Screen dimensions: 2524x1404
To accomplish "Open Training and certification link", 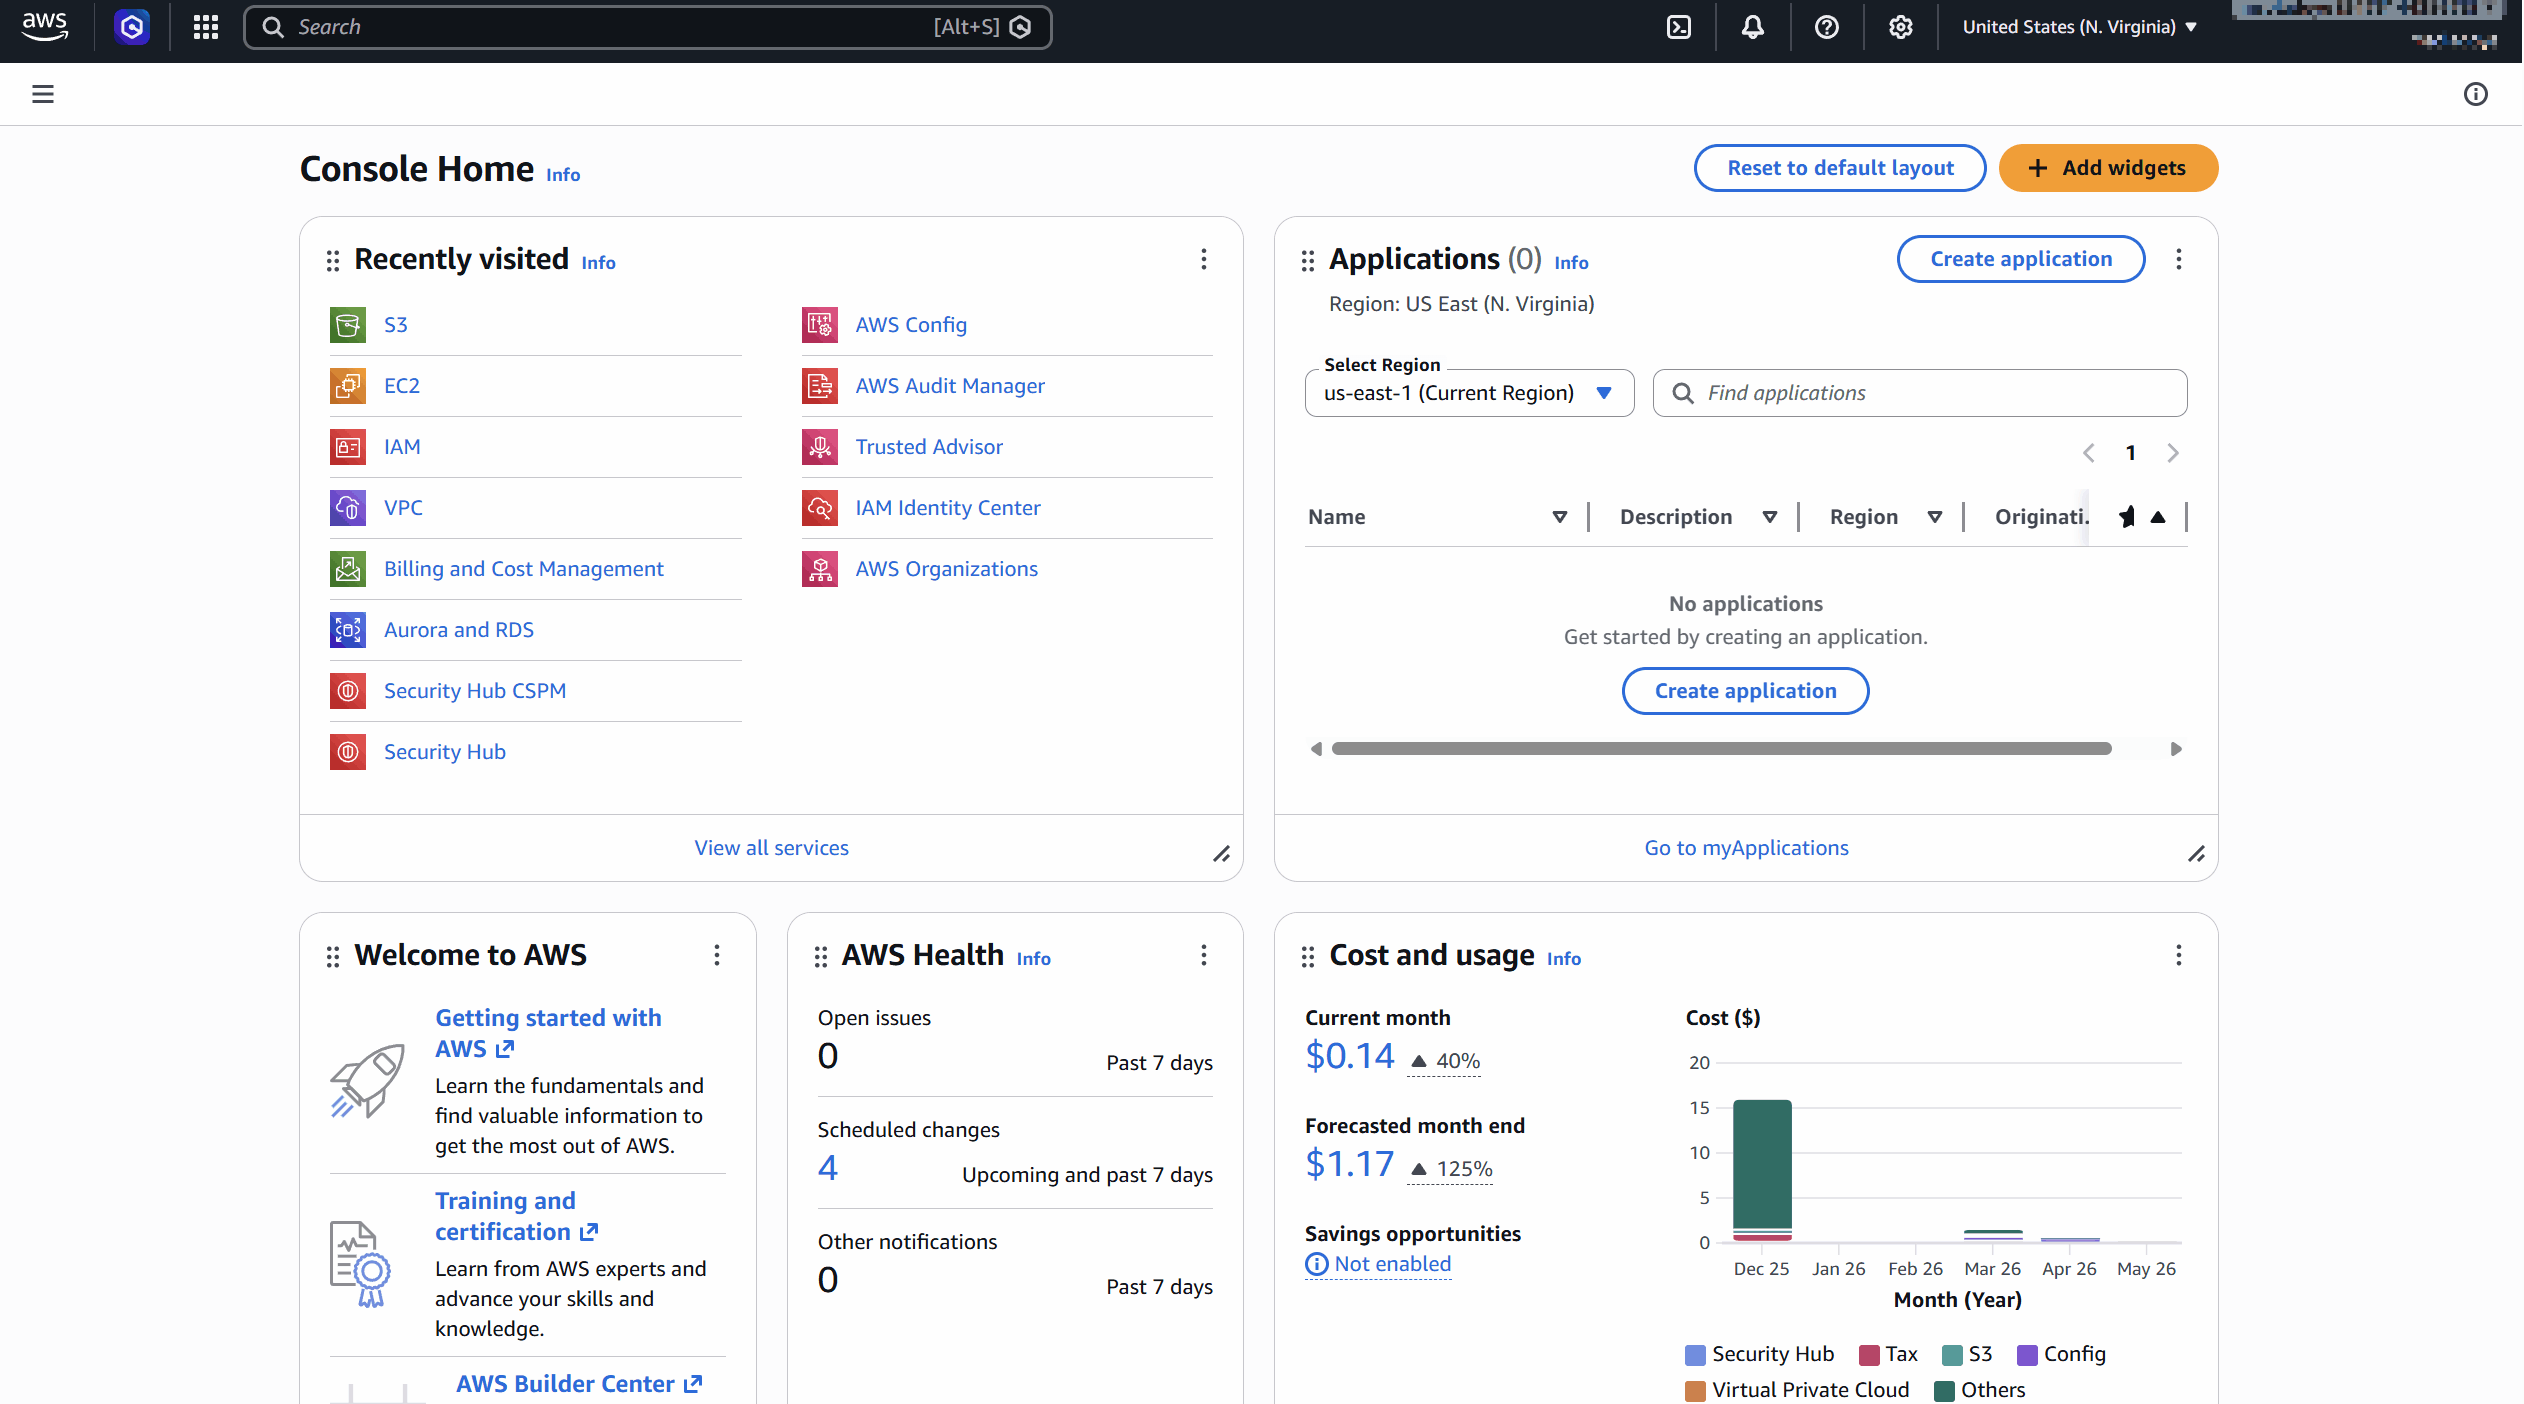I will point(516,1216).
